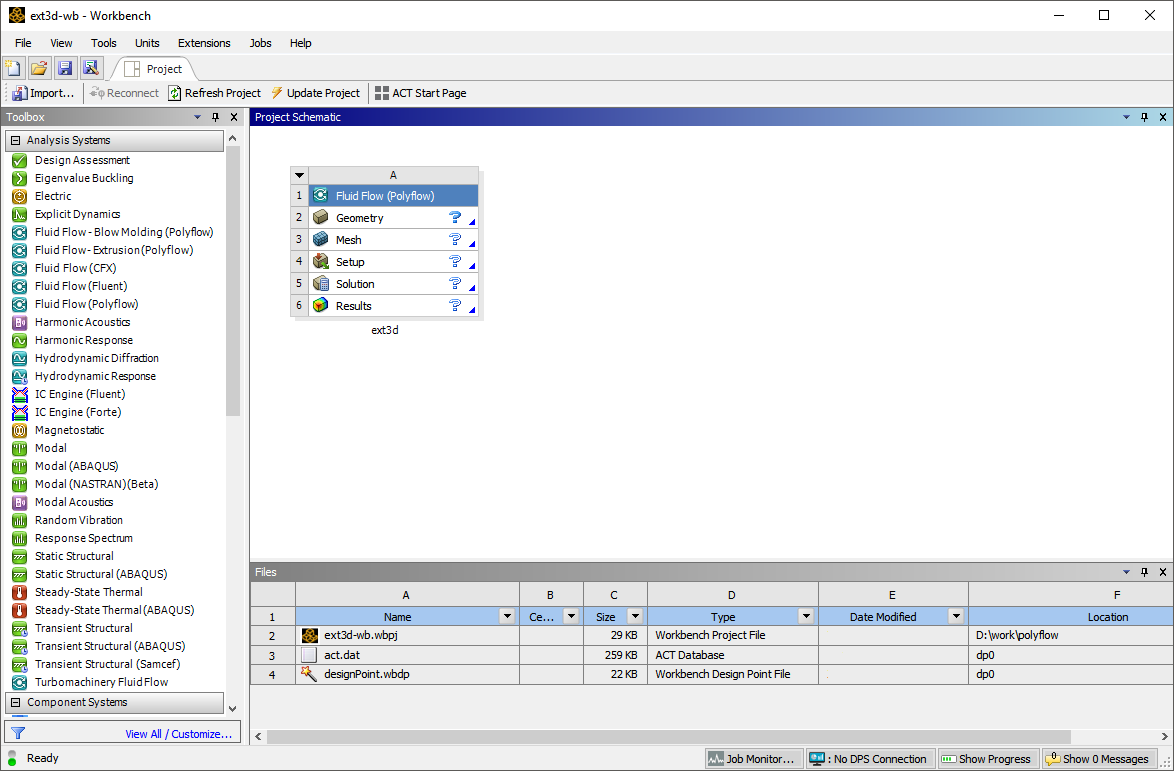Viewport: 1174px width, 771px height.
Task: Open the Help menu
Action: [x=301, y=43]
